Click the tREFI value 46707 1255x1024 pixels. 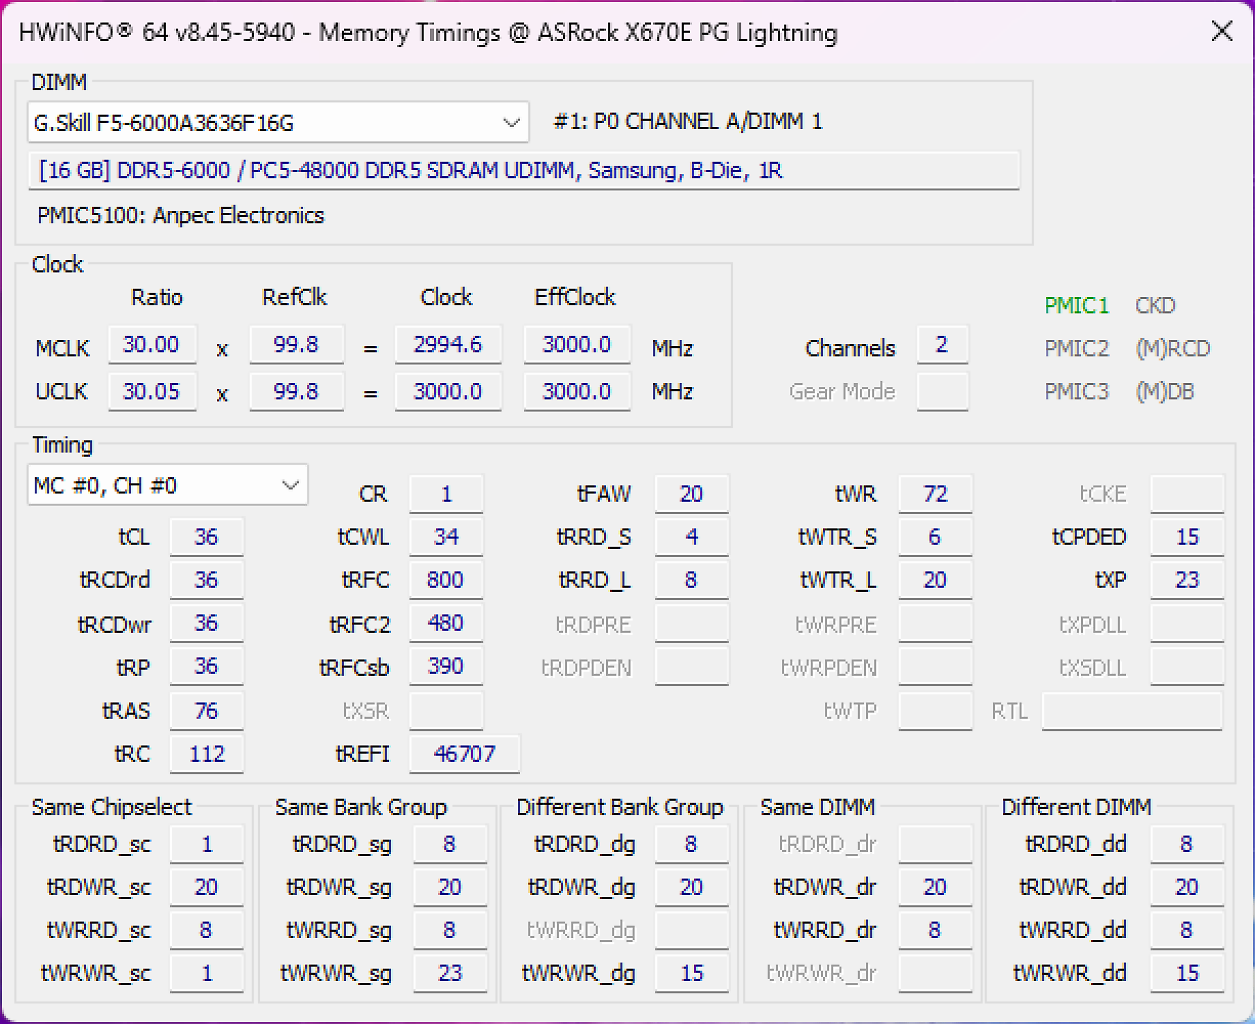tap(465, 753)
